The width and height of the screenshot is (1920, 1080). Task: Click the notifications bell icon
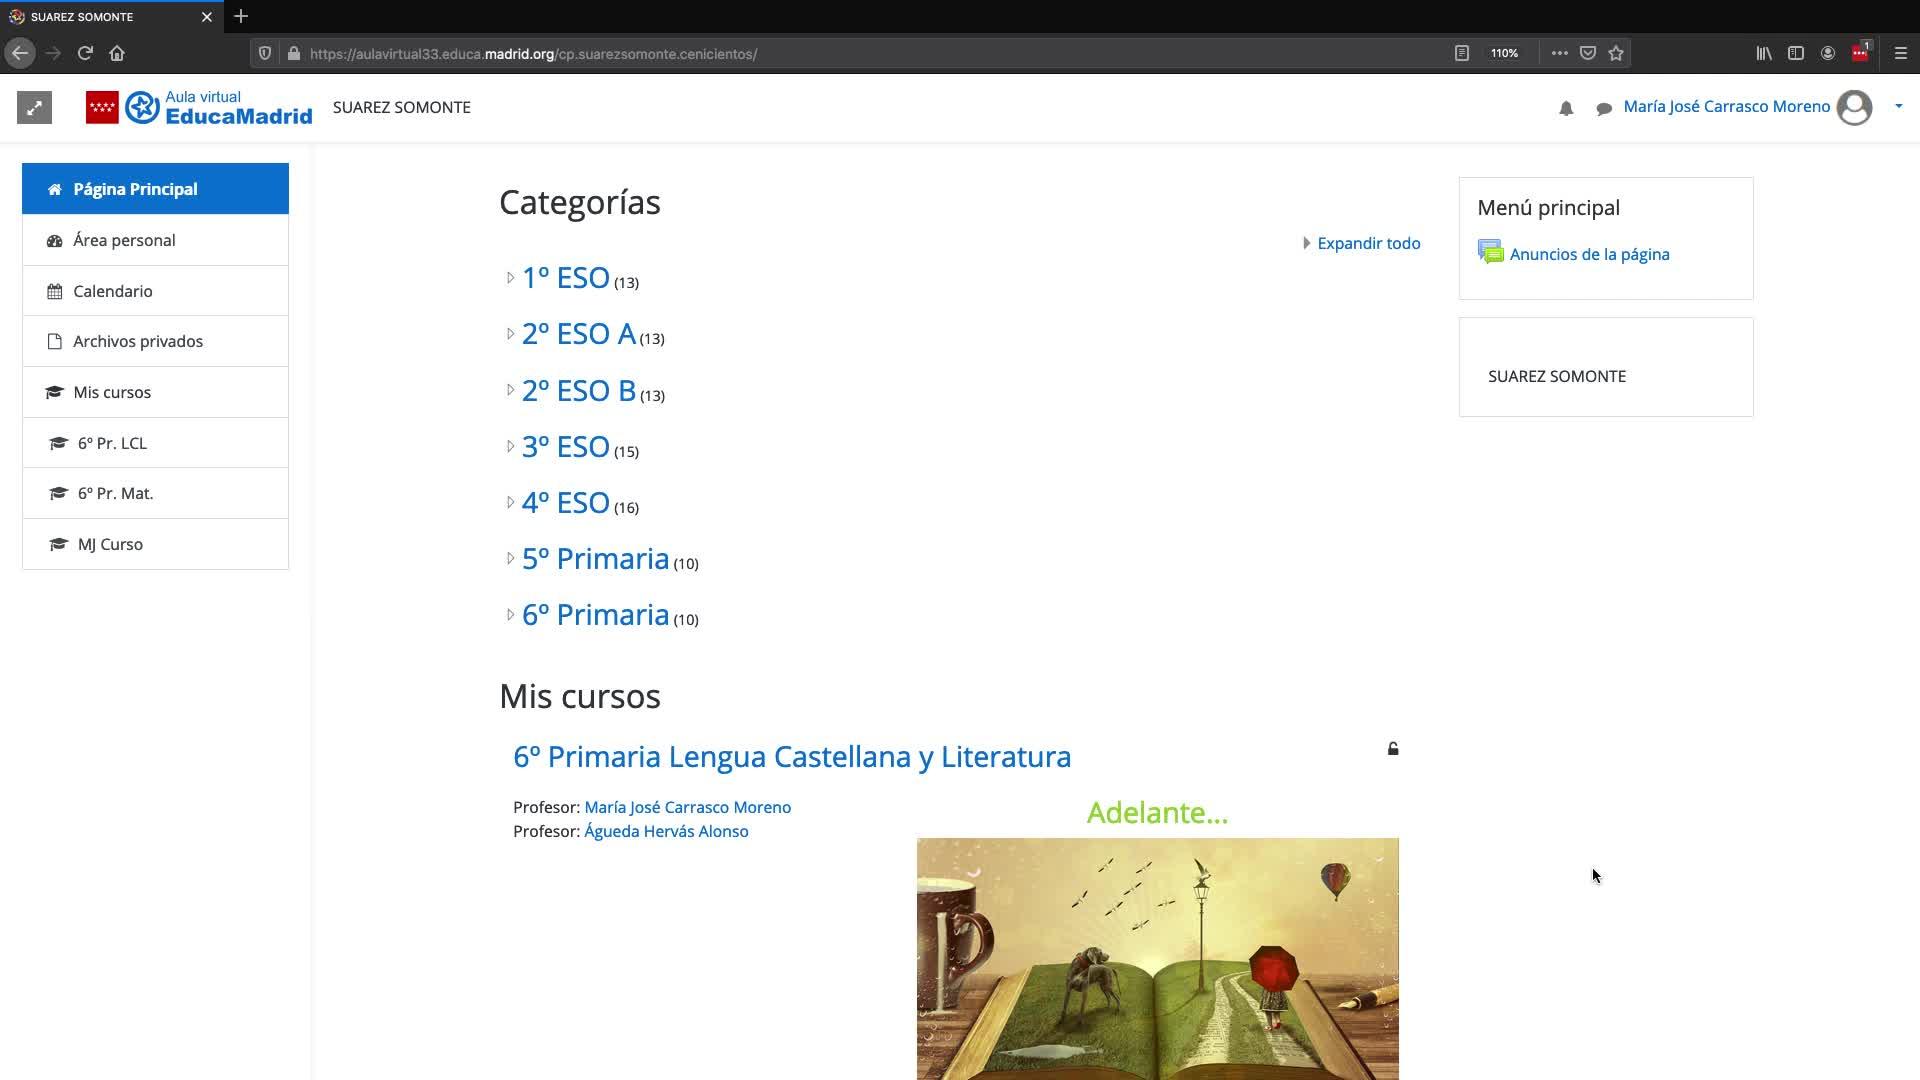point(1566,109)
